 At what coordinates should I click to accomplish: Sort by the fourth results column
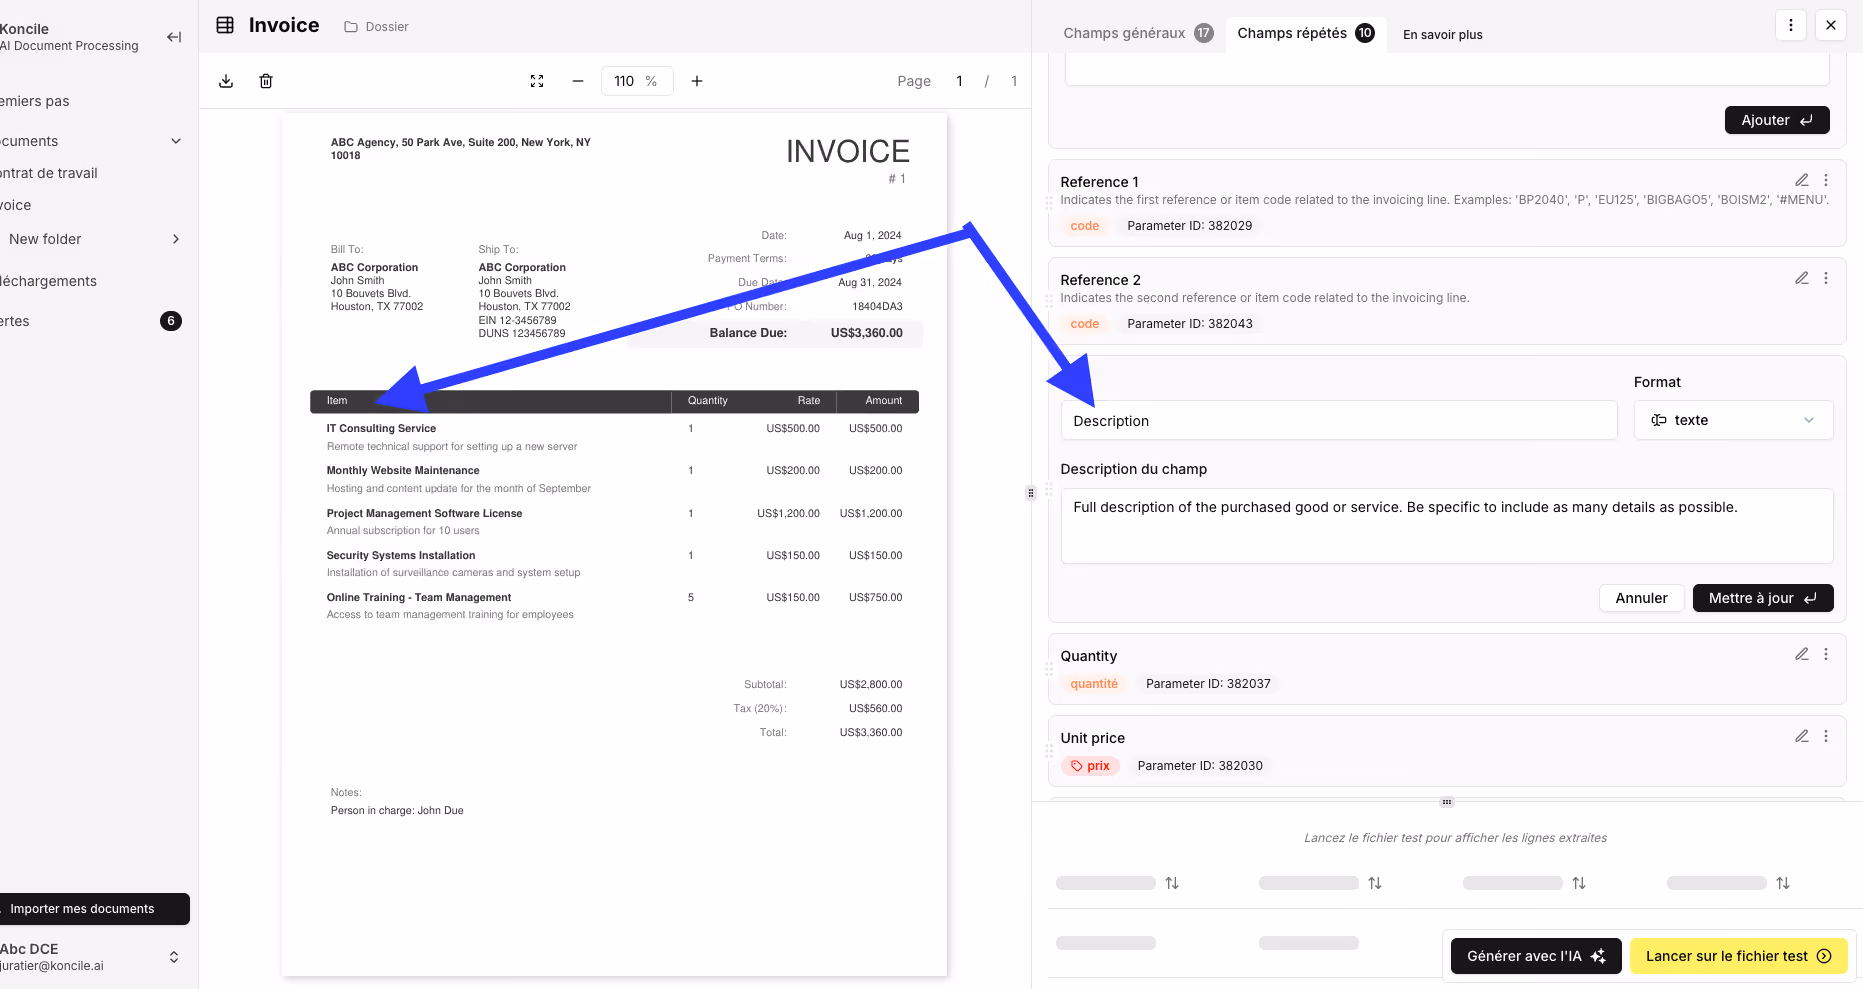[1783, 883]
